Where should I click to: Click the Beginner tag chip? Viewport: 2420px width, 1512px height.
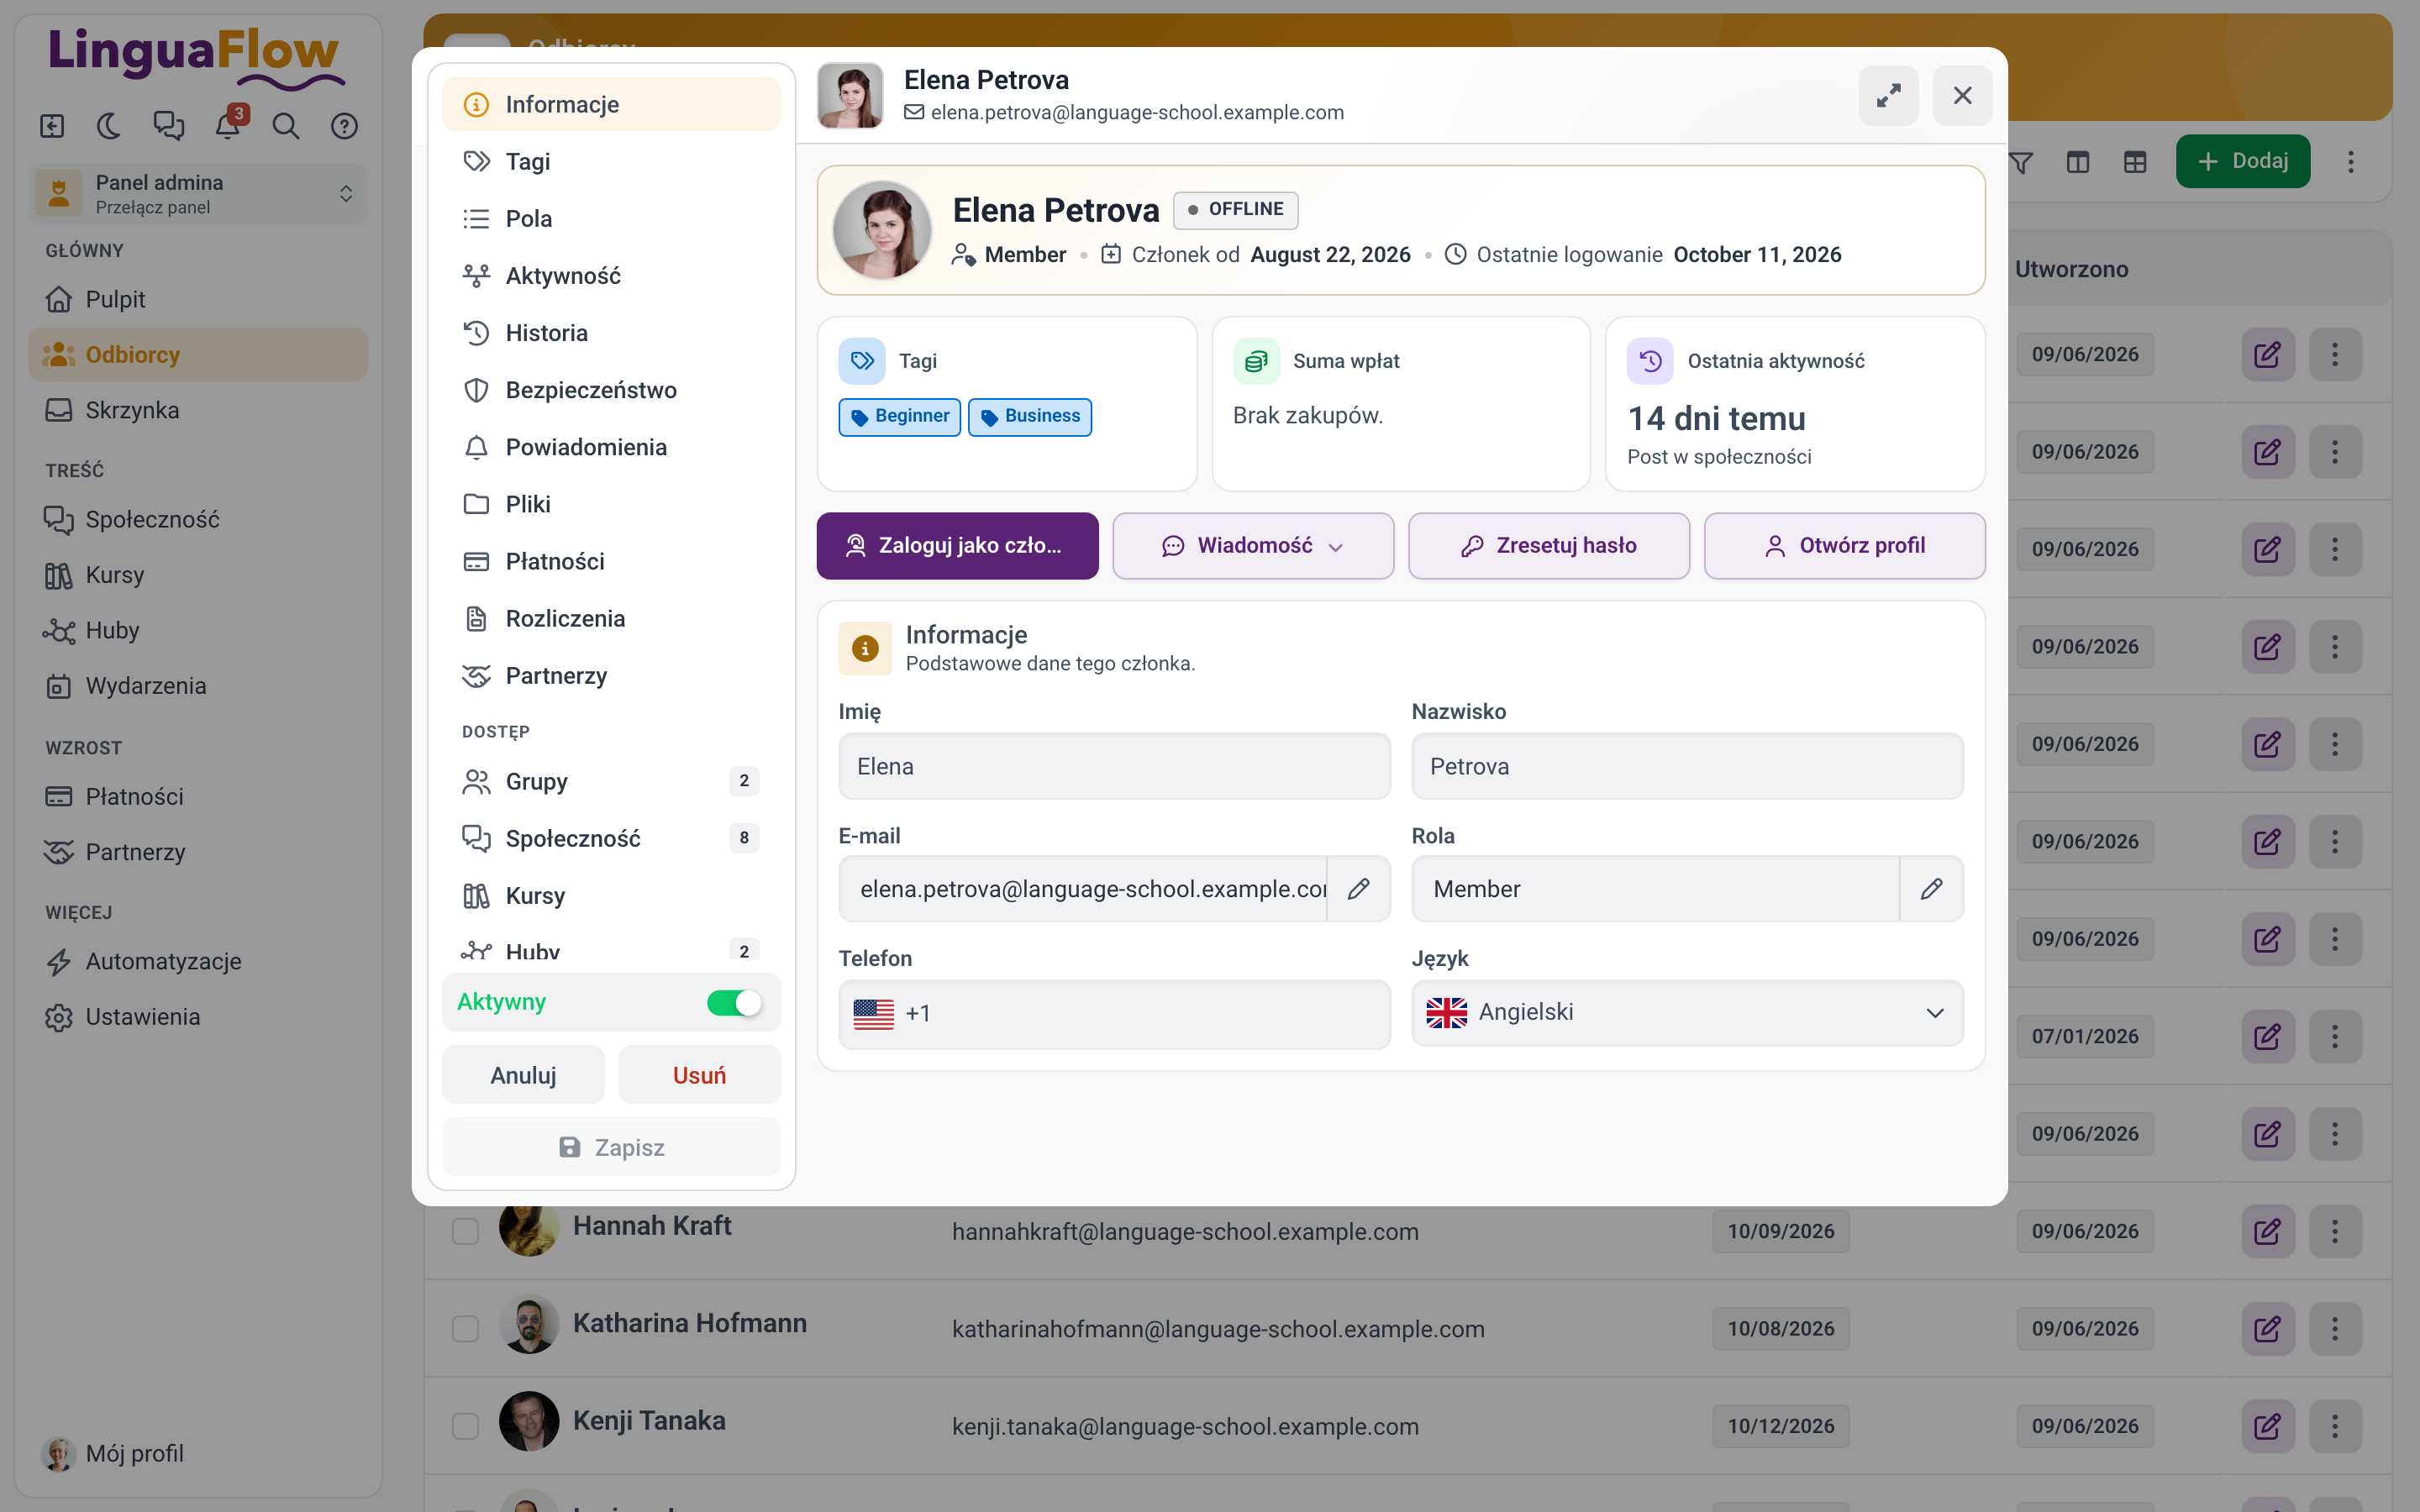pos(899,417)
